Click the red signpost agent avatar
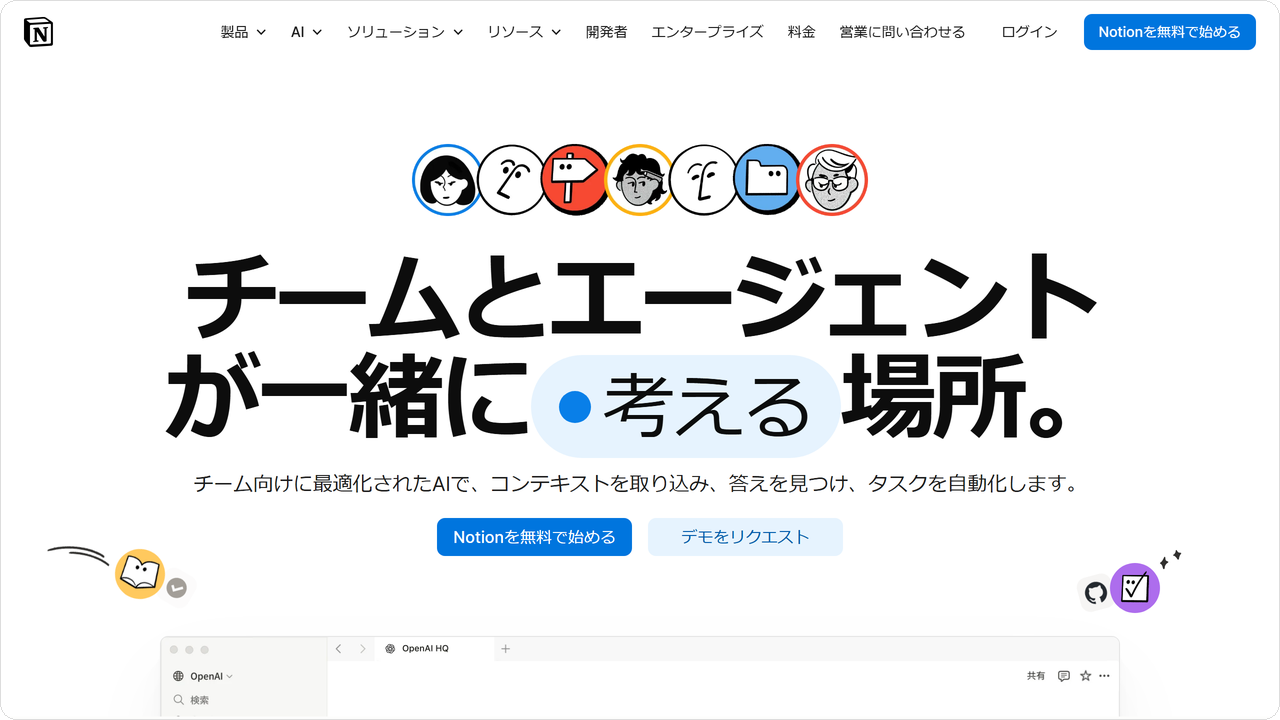Screen dimensions: 1280x720 [574, 180]
